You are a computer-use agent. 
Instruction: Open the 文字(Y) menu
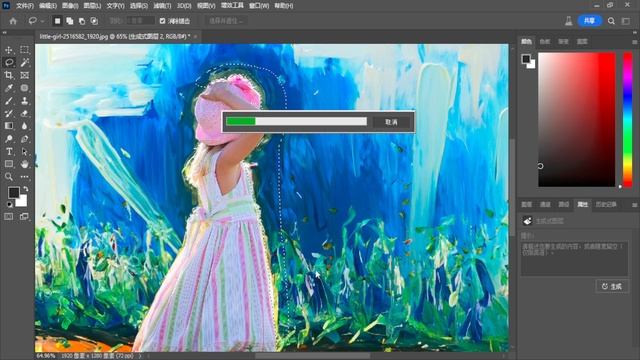pos(116,6)
